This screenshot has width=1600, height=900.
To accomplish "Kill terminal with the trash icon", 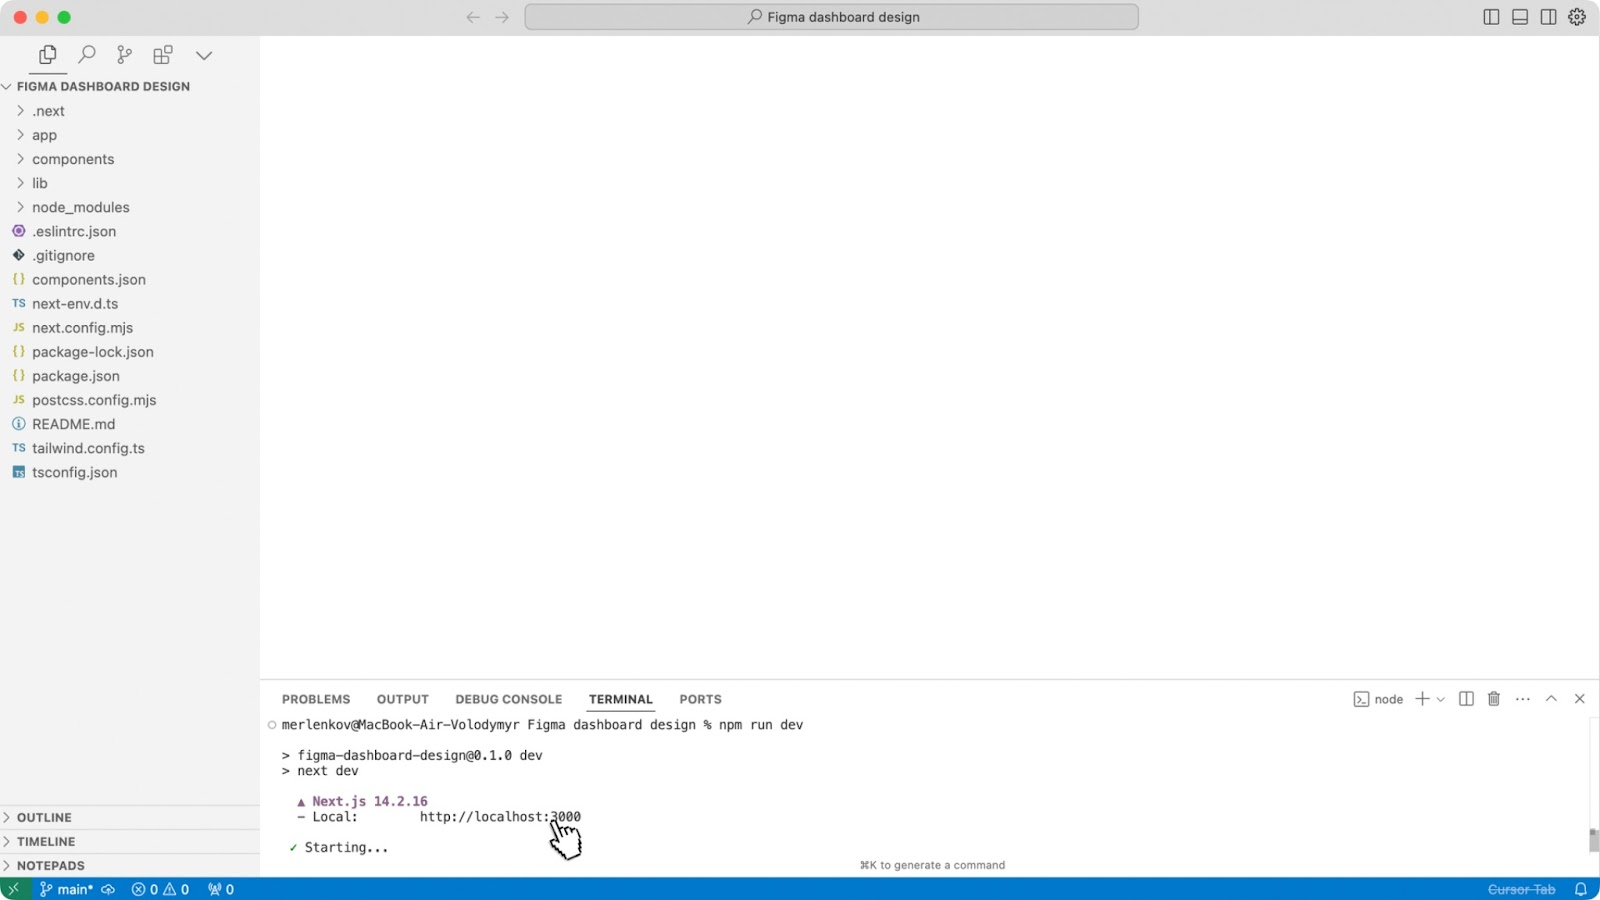I will point(1494,699).
